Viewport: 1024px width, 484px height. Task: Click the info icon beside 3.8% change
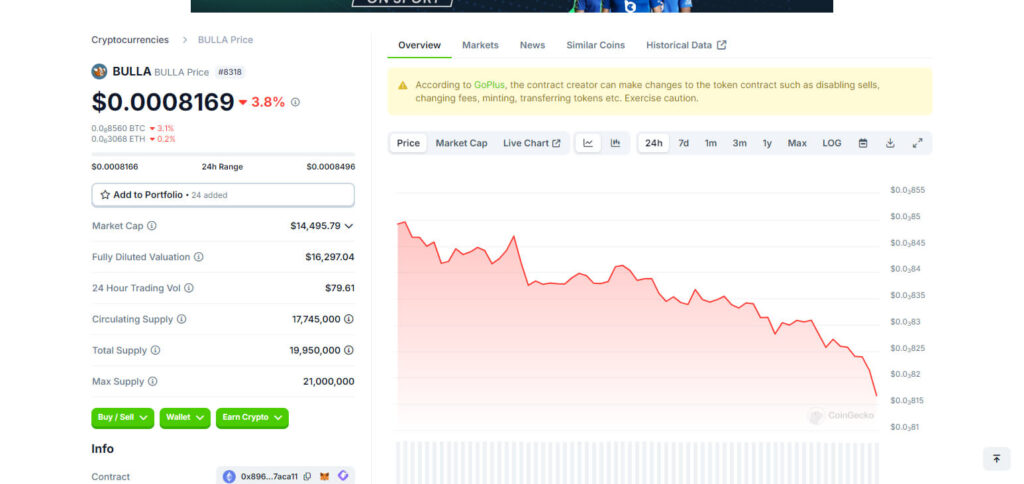click(295, 102)
